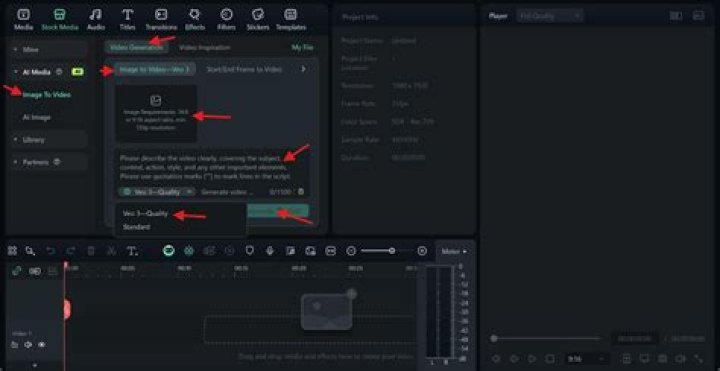Screen dimensions: 720x371
Task: Open the Templates tab icon
Action: [x=291, y=20]
